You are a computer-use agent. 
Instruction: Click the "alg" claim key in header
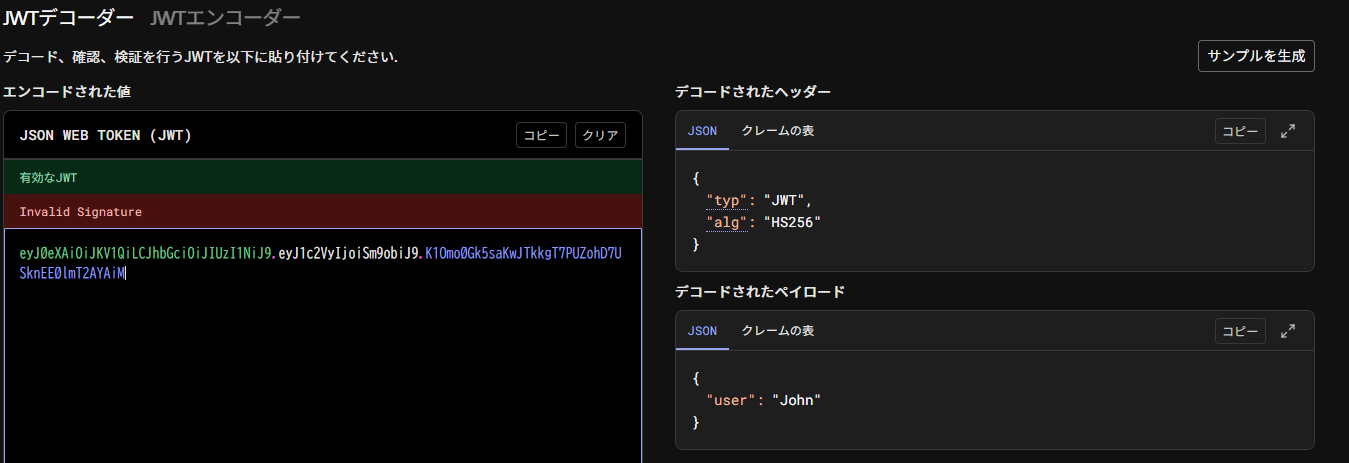point(727,222)
